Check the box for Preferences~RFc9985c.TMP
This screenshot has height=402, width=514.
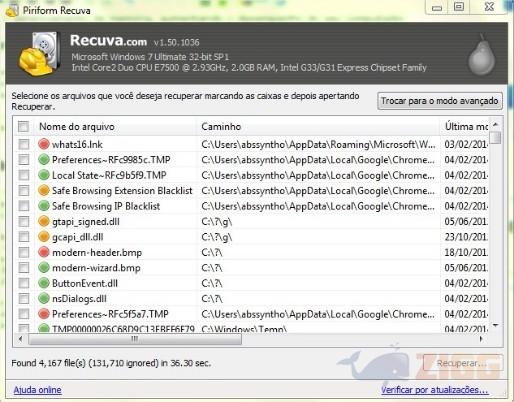[24, 159]
